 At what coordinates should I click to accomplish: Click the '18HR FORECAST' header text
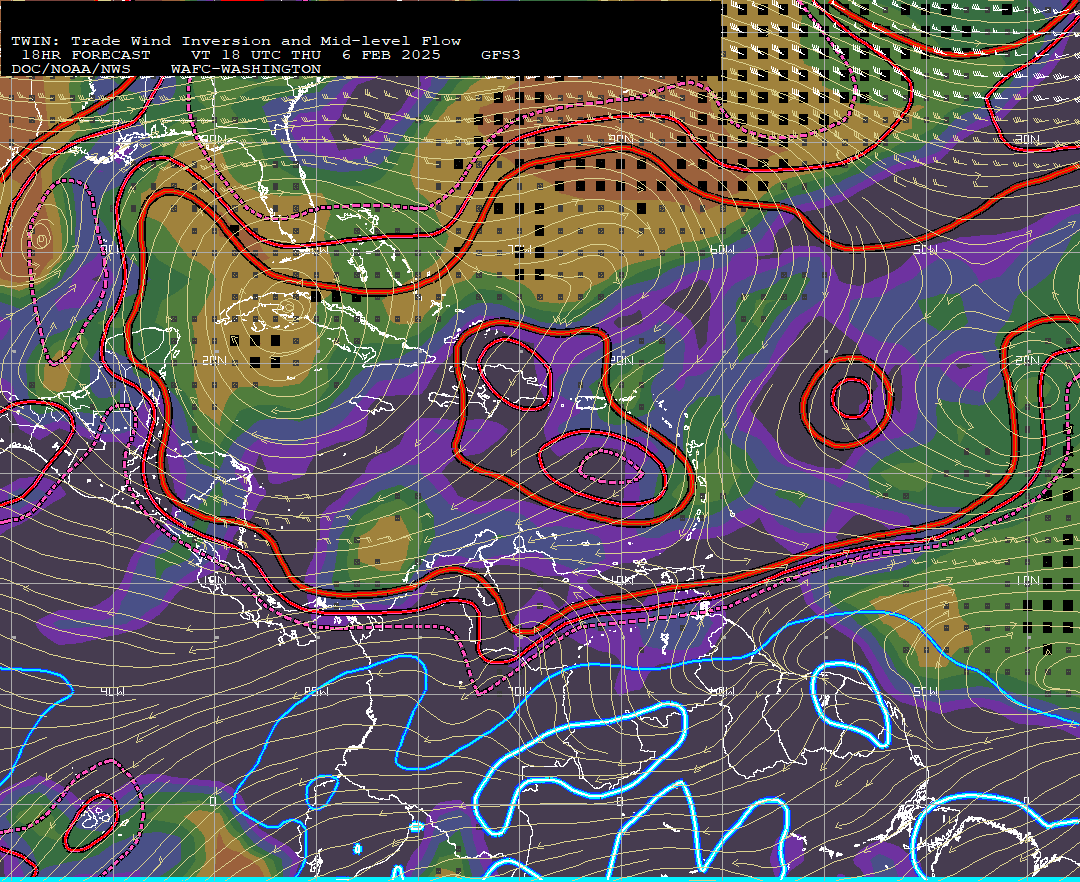[85, 55]
